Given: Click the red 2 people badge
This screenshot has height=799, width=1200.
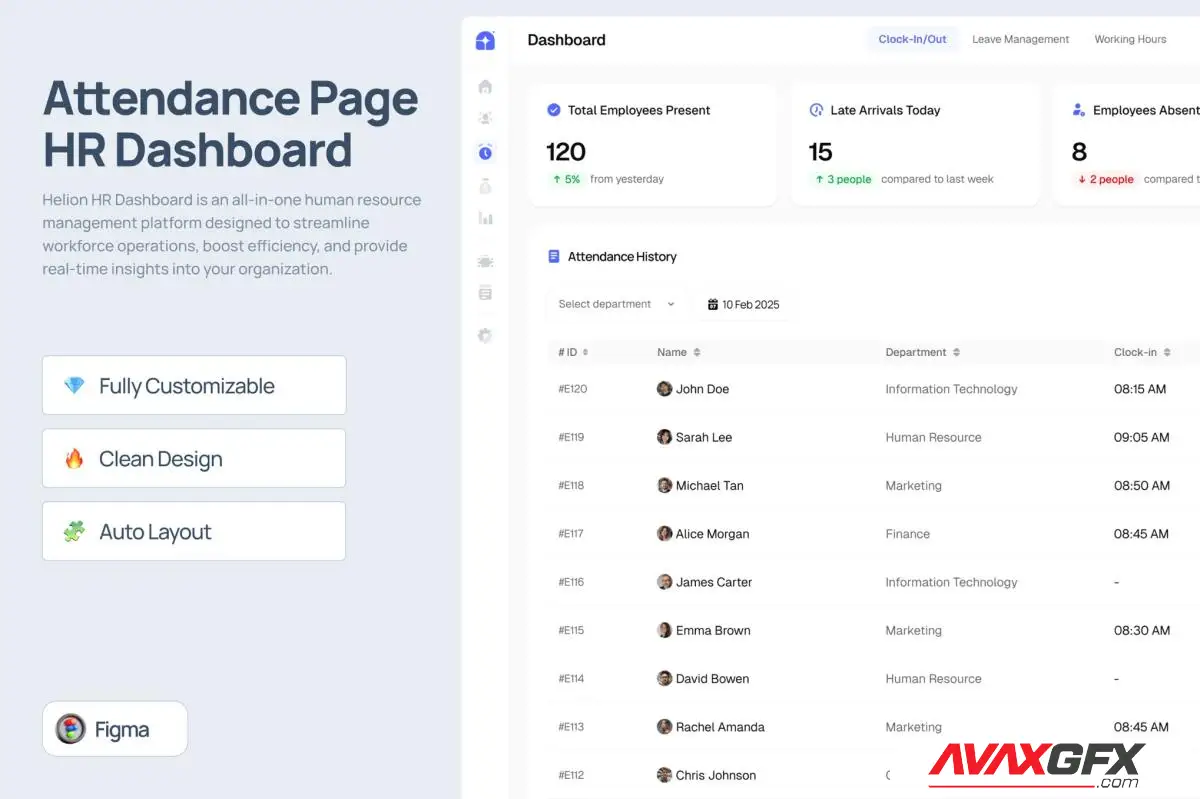Looking at the screenshot, I should tap(1105, 179).
